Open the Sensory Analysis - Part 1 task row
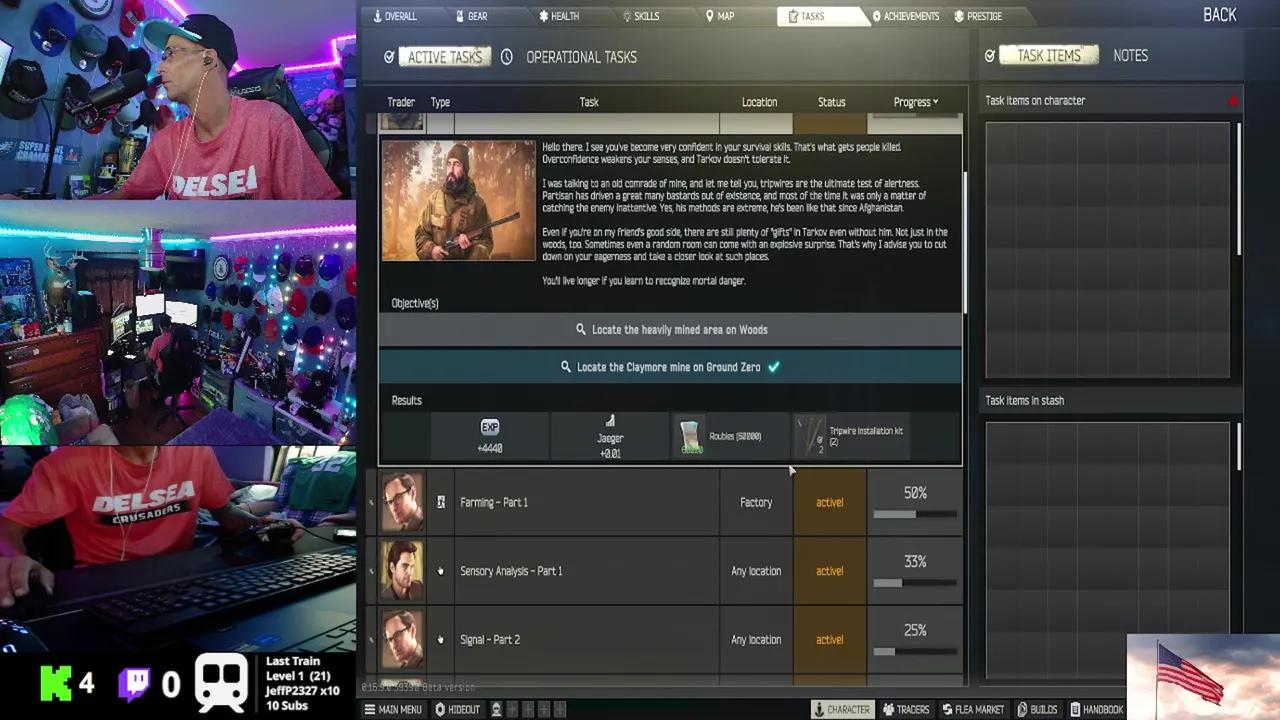Image resolution: width=1280 pixels, height=720 pixels. pyautogui.click(x=670, y=571)
